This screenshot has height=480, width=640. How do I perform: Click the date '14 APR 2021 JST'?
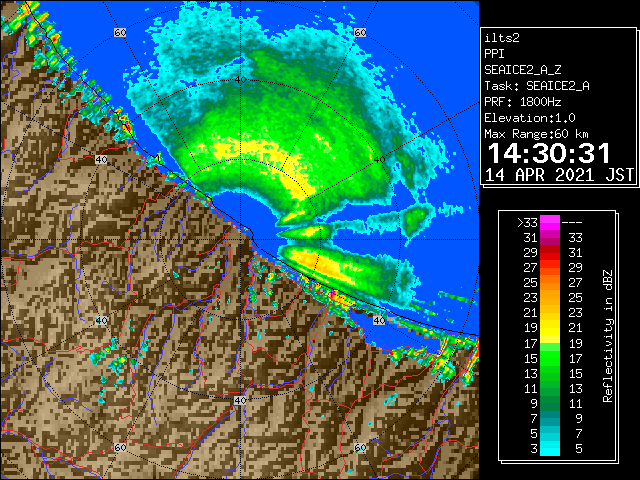coord(559,175)
